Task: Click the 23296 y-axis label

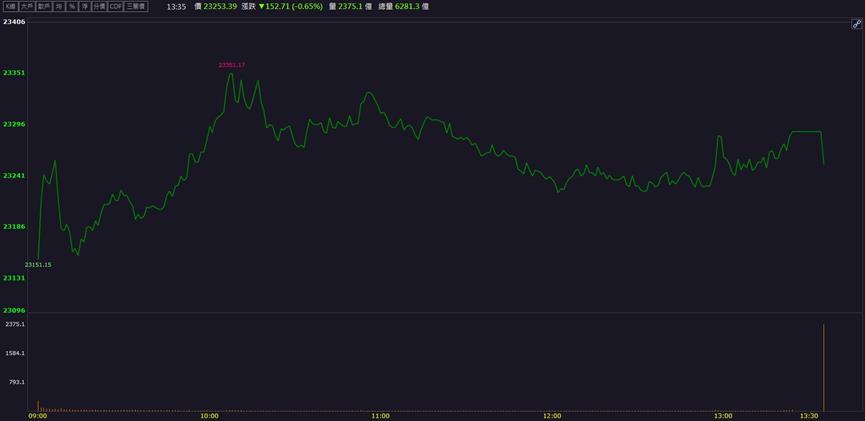Action: click(14, 124)
